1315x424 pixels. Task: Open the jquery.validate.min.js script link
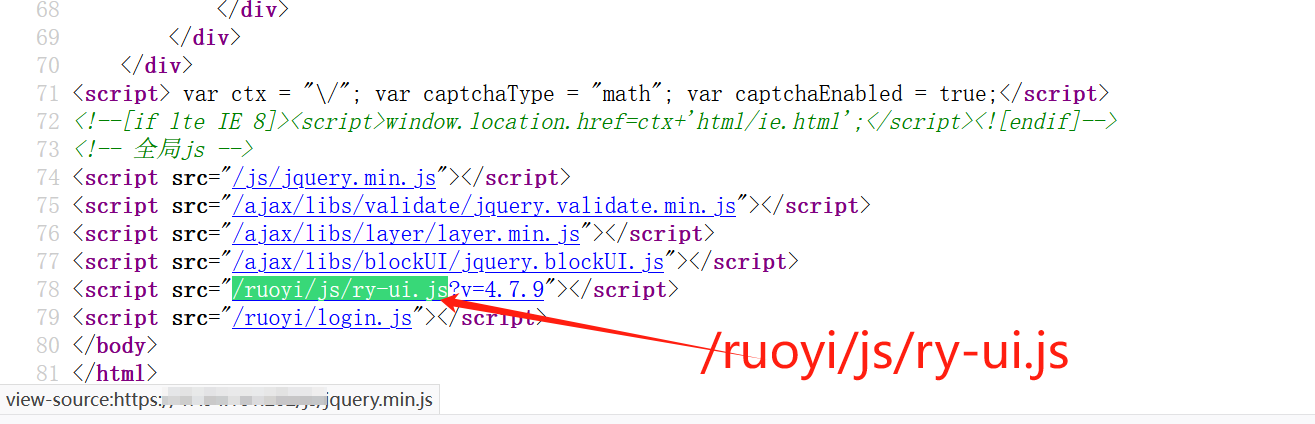tap(485, 206)
